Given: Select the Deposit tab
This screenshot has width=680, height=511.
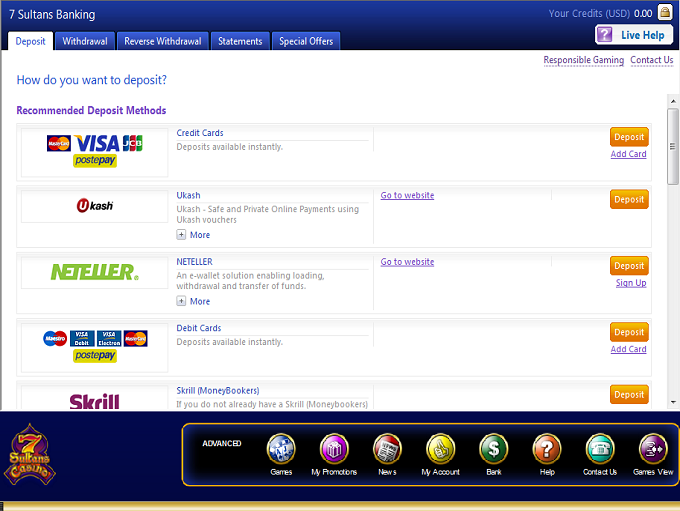Looking at the screenshot, I should click(x=30, y=41).
